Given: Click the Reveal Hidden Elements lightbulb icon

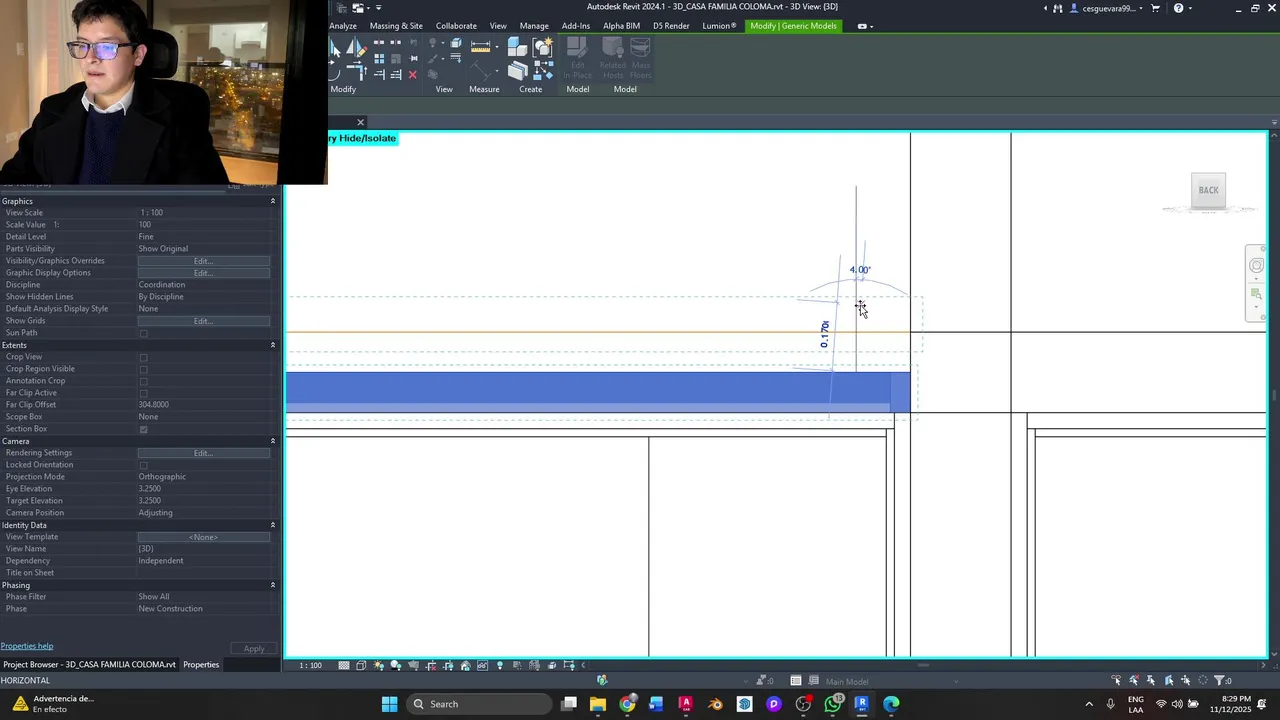Looking at the screenshot, I should [x=500, y=665].
